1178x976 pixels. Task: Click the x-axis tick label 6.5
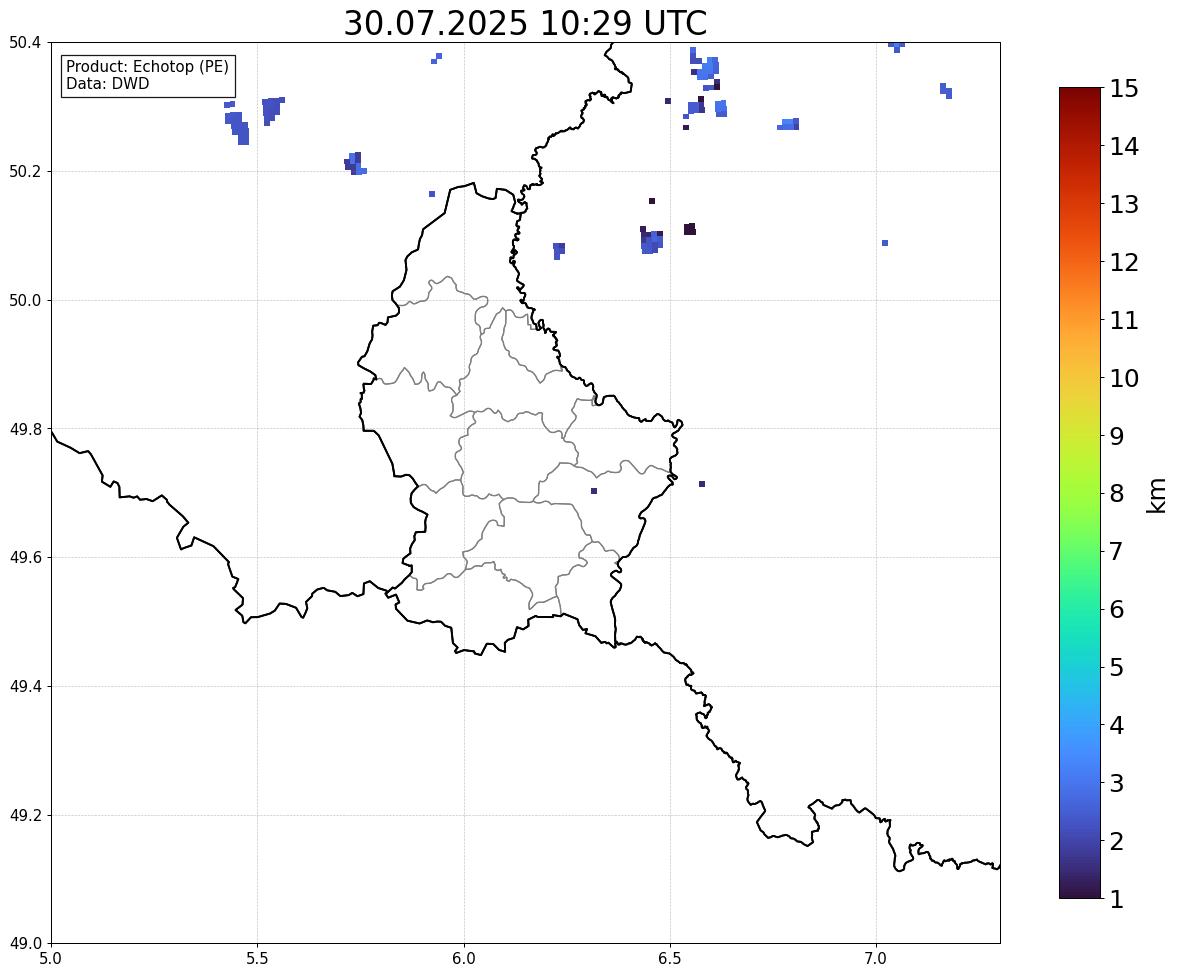coord(670,959)
